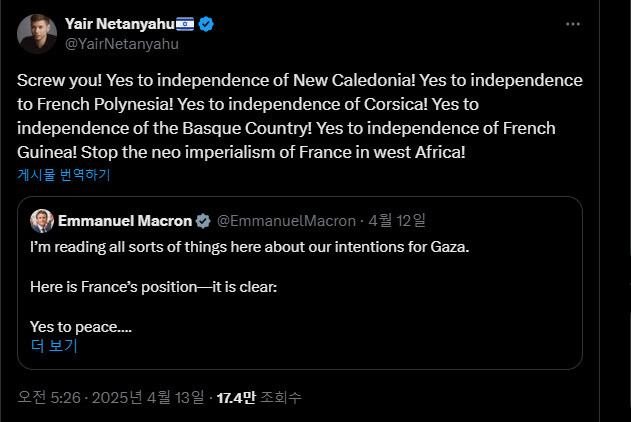Screen dimensions: 631x422
Task: View the 17.4만 조회수 view count
Action: tap(259, 398)
